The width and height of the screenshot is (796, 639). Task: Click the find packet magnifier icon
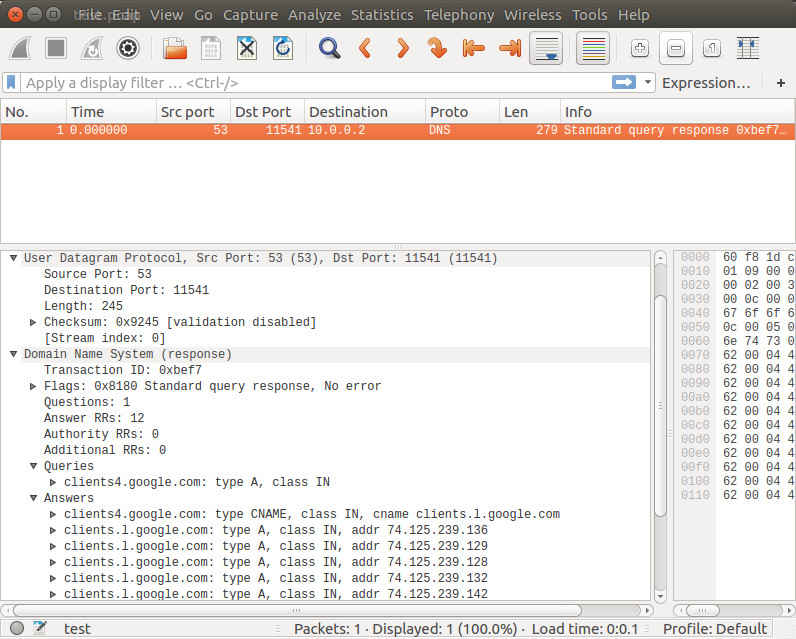[329, 48]
